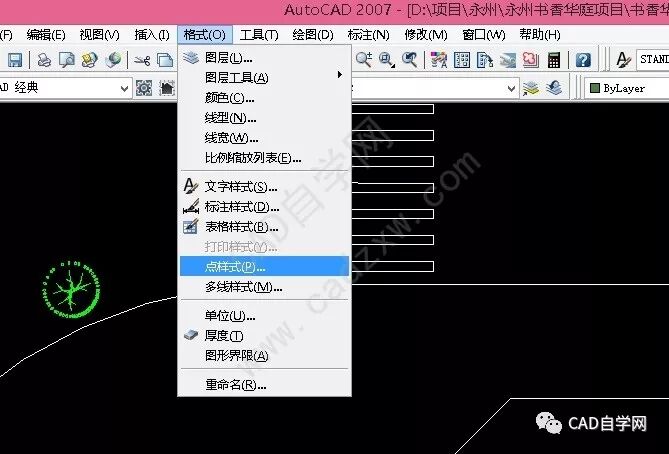Choose 颜色(C)... menu entry
669x454 pixels.
[x=264, y=98]
